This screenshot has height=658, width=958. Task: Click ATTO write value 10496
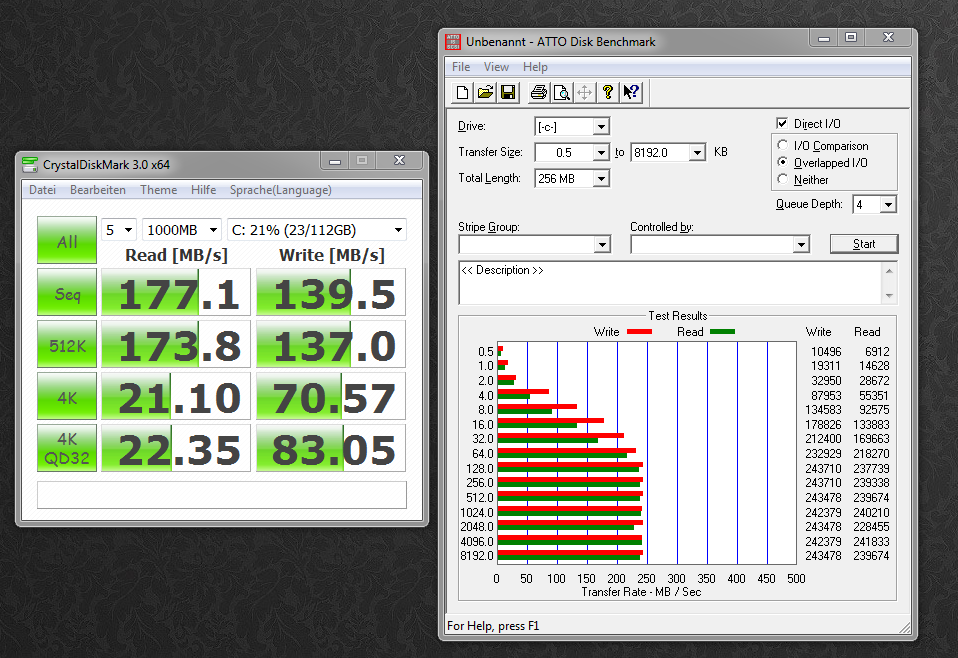coord(826,351)
